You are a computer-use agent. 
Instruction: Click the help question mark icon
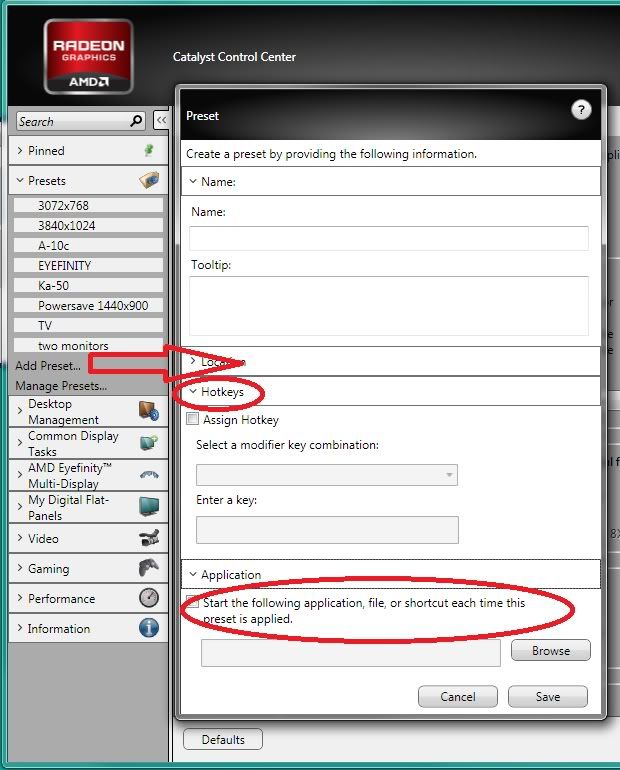[x=581, y=111]
